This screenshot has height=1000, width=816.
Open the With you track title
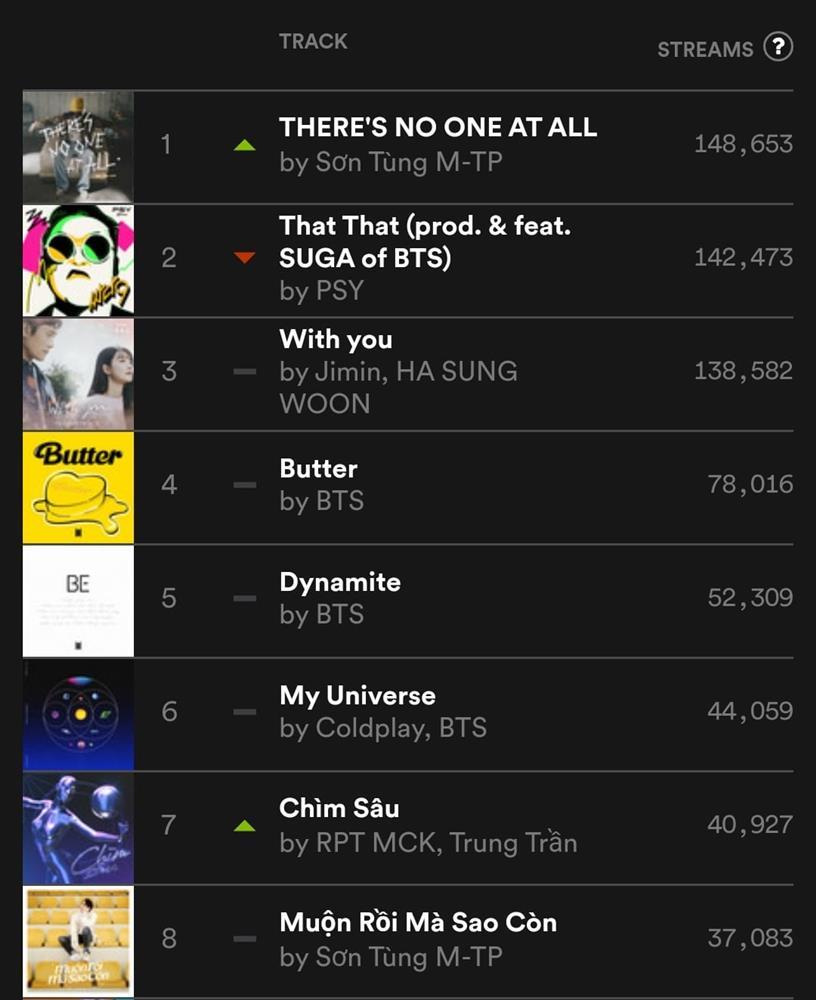[x=336, y=339]
